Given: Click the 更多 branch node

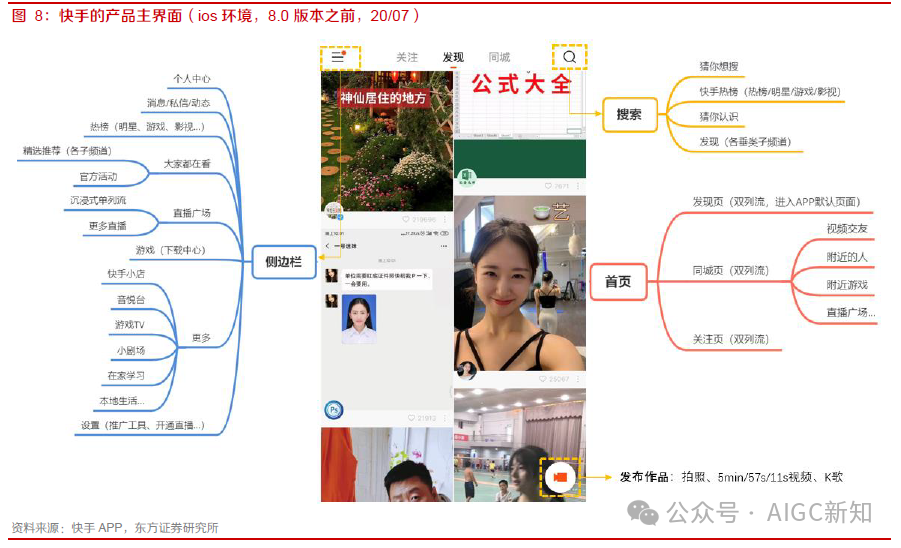Looking at the screenshot, I should (x=201, y=338).
